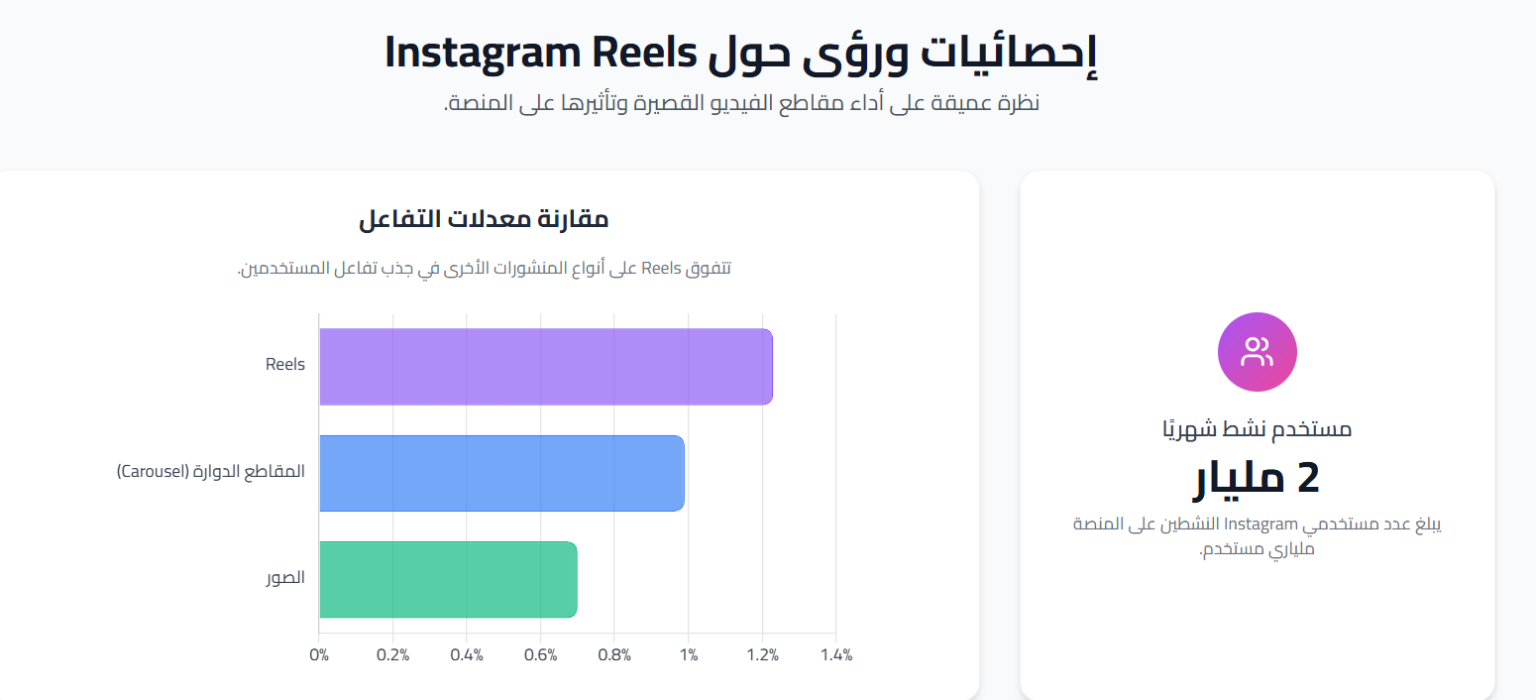This screenshot has width=1536, height=700.
Task: Click the 1.2% axis tick label
Action: point(762,656)
